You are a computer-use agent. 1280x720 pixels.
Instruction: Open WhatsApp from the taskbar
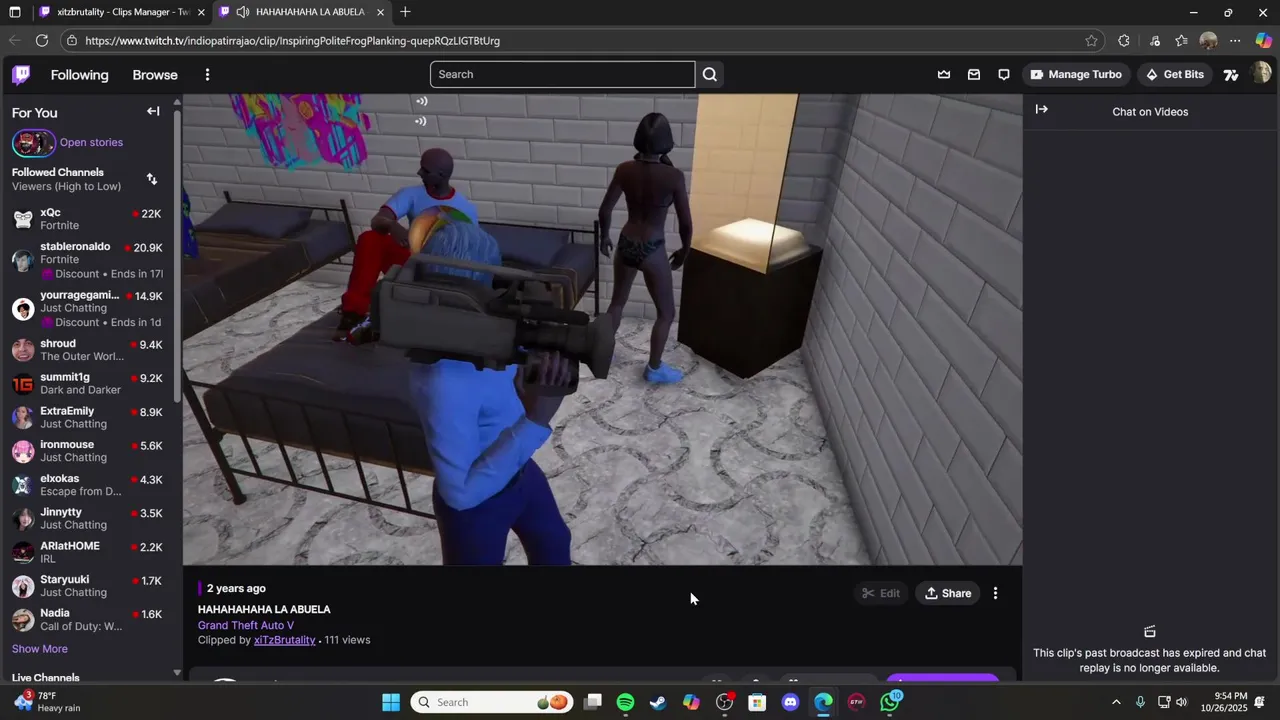pos(889,702)
